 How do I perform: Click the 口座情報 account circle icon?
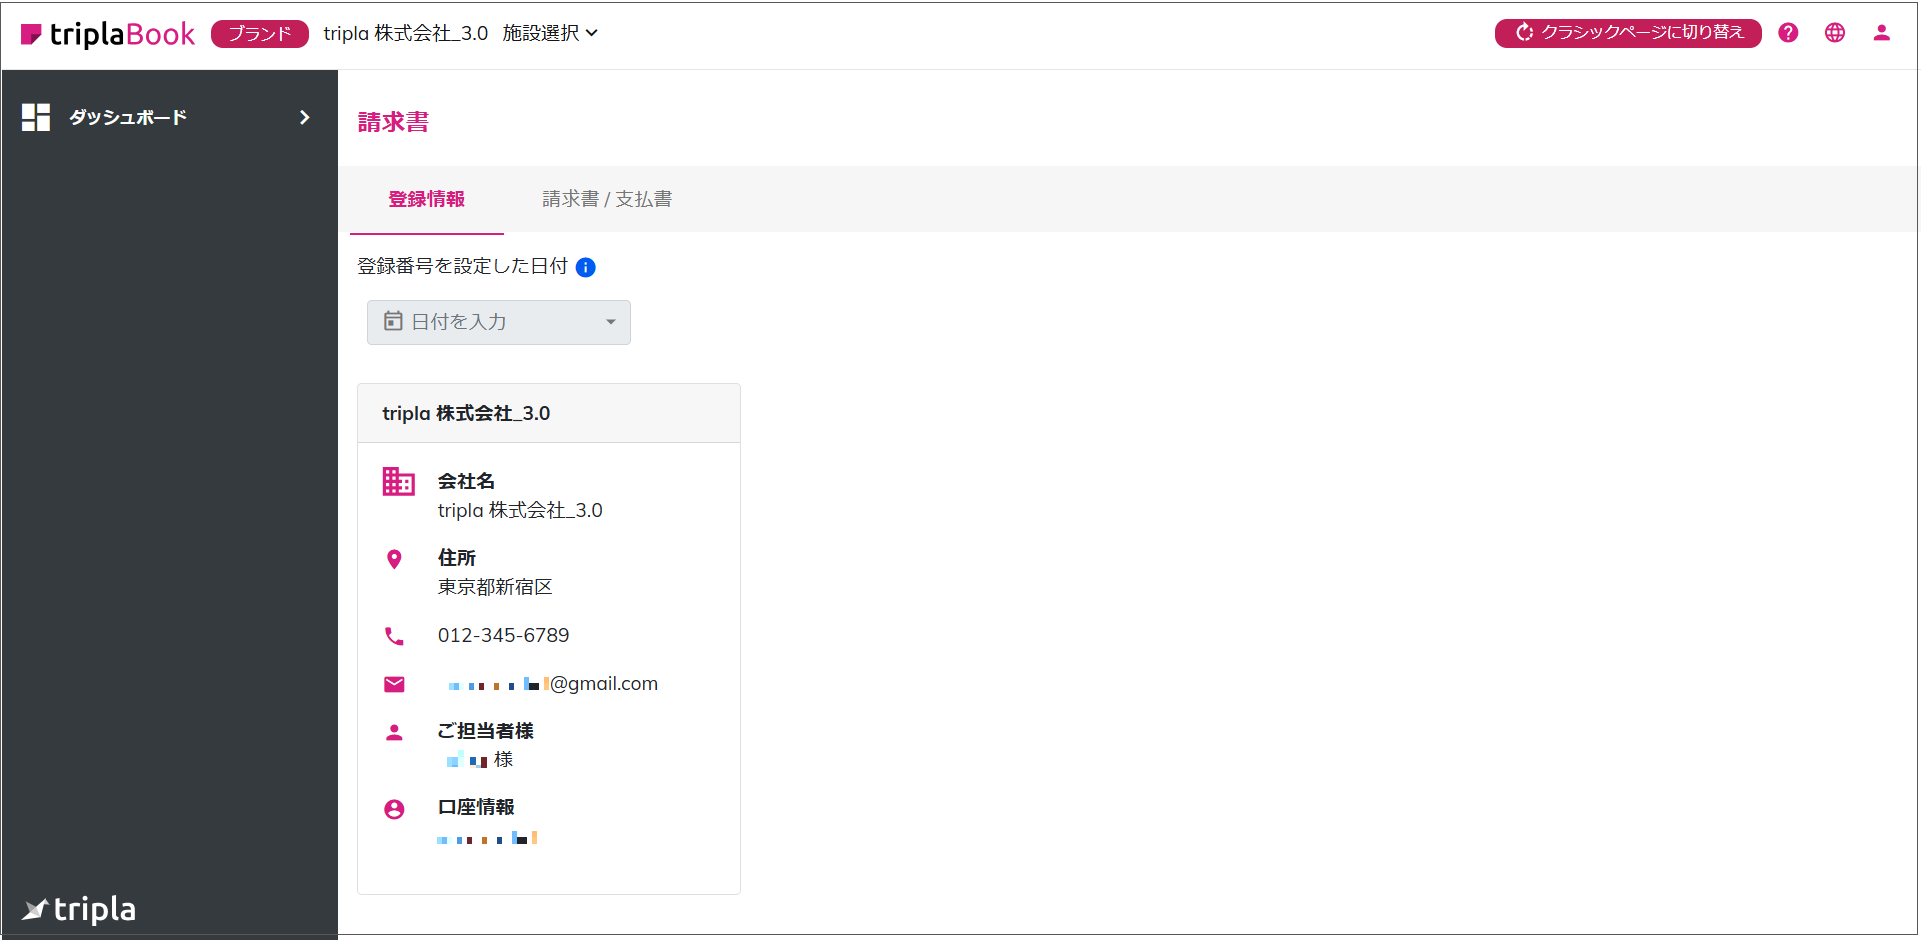(x=394, y=809)
